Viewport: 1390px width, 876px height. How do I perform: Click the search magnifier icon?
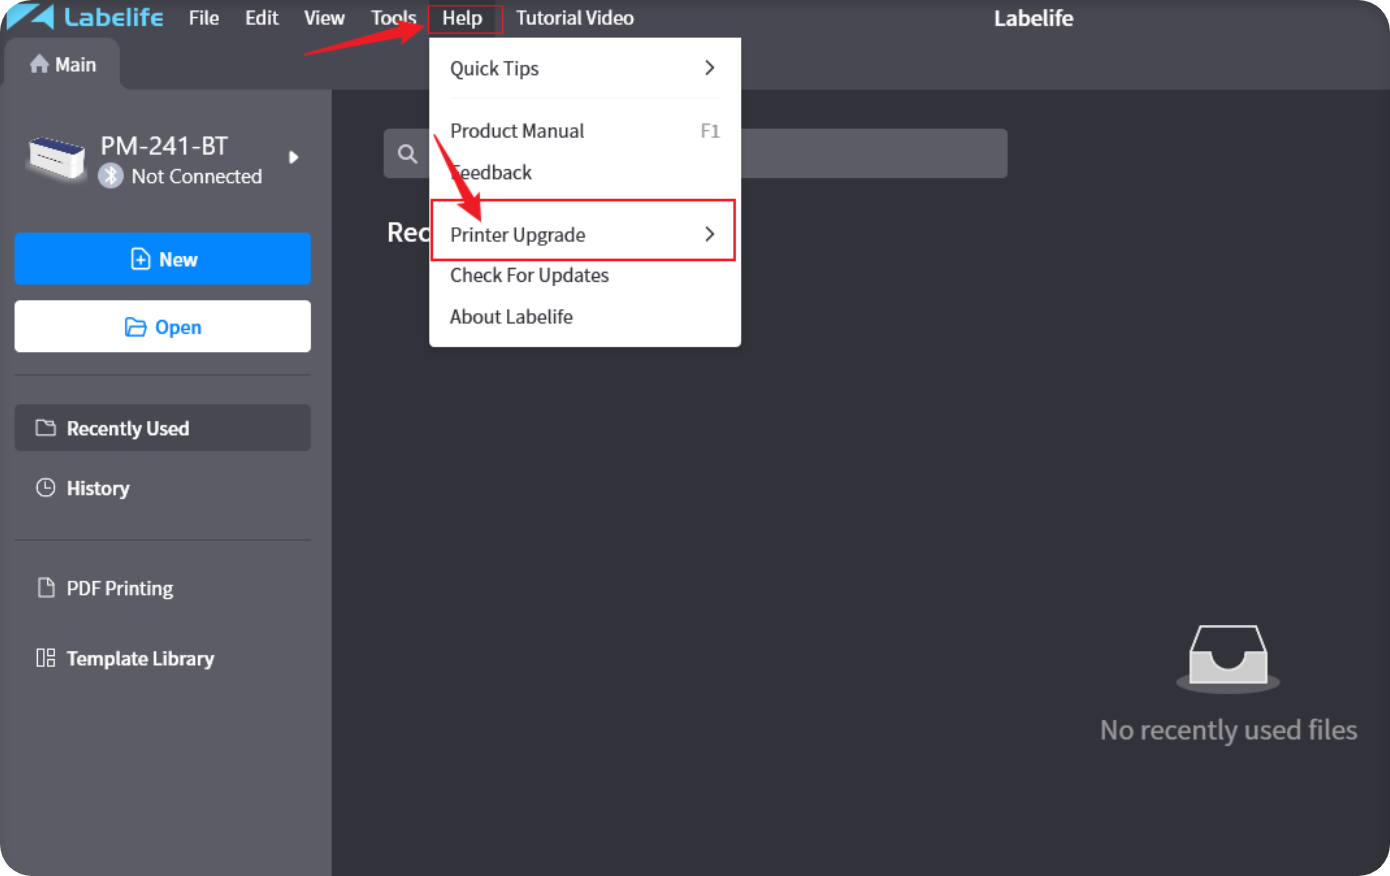[x=407, y=154]
